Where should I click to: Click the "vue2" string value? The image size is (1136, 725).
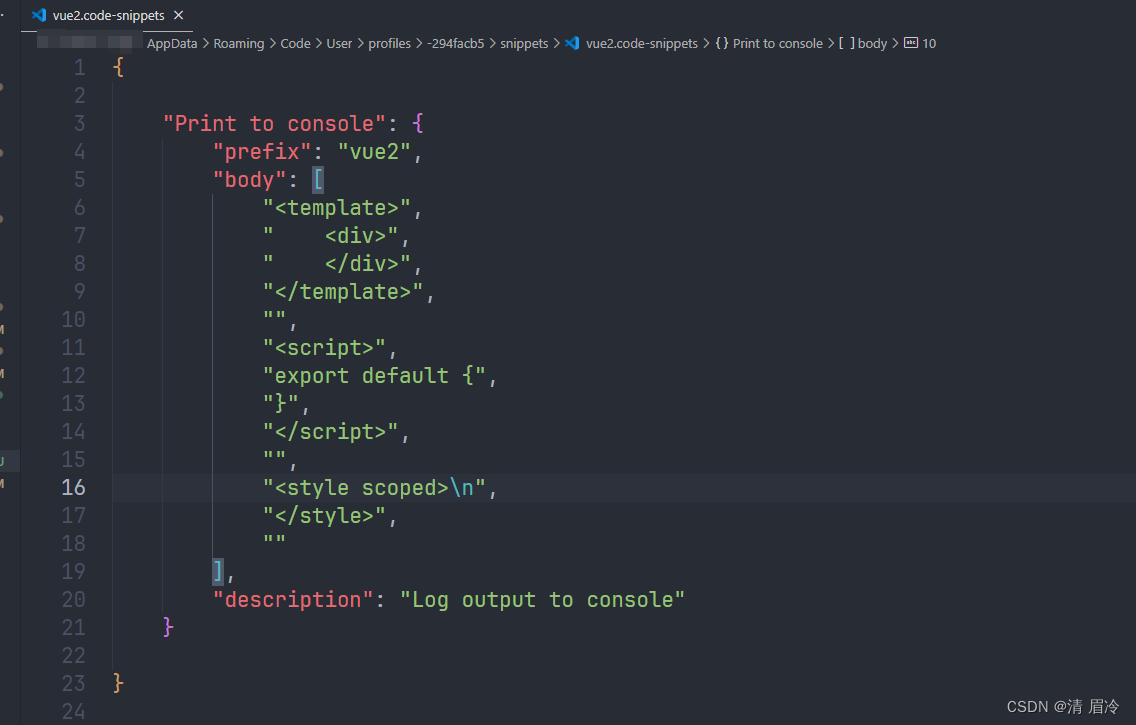(x=374, y=151)
